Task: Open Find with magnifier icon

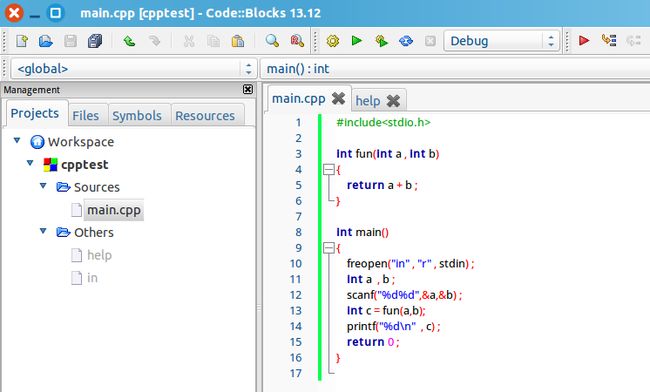Action: (x=272, y=41)
